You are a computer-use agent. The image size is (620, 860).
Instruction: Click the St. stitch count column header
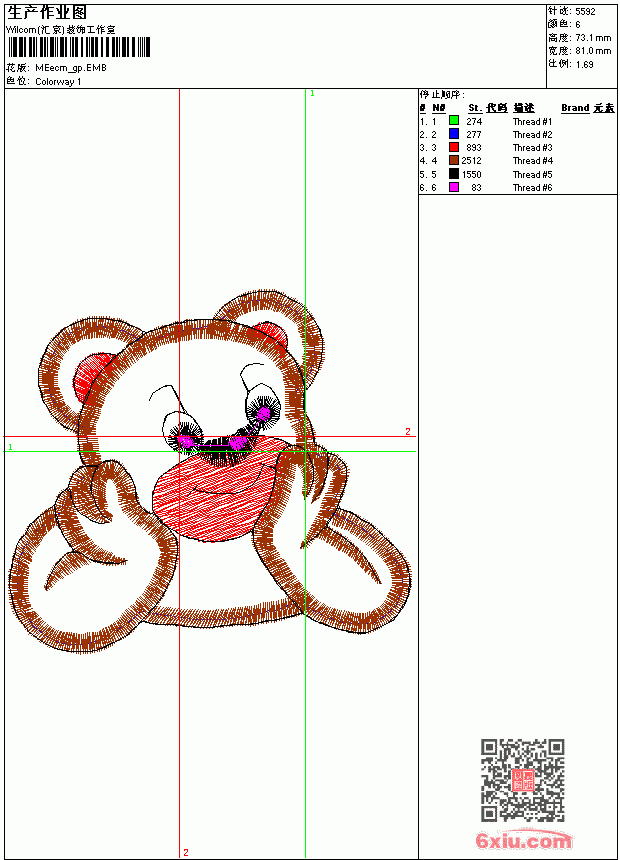[x=475, y=108]
